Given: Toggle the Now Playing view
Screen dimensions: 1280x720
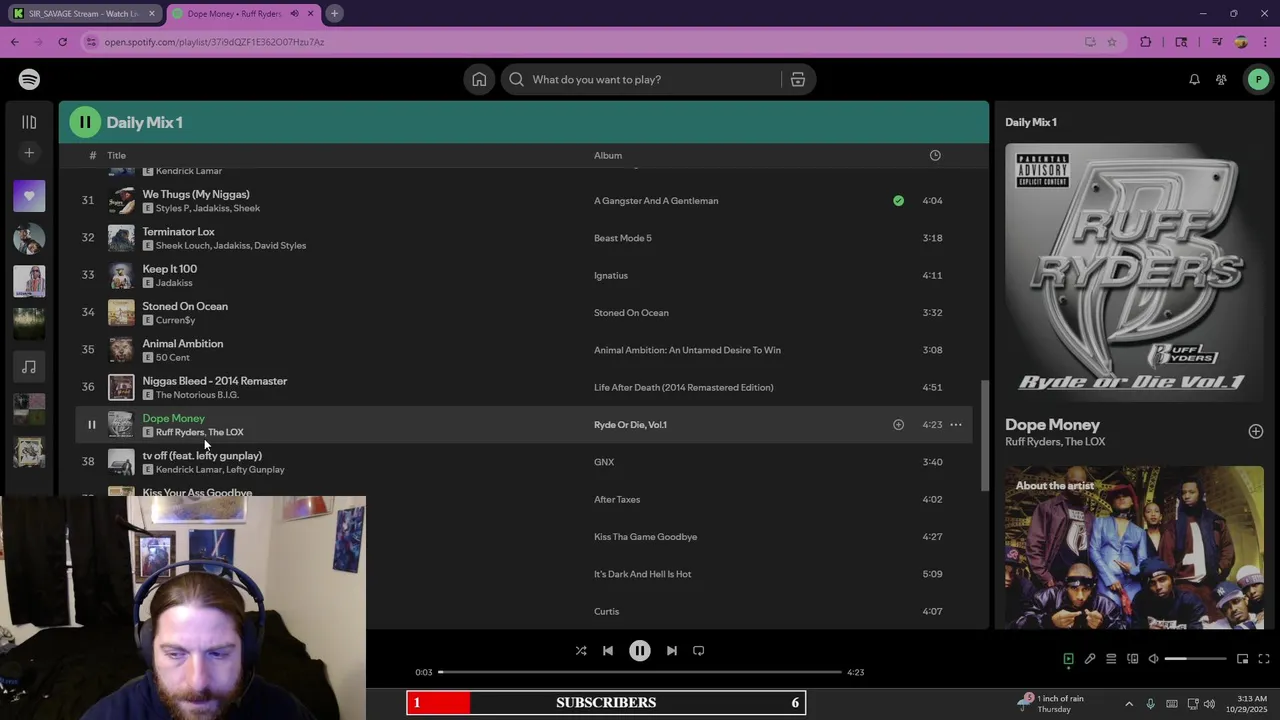Looking at the screenshot, I should click(1068, 659).
